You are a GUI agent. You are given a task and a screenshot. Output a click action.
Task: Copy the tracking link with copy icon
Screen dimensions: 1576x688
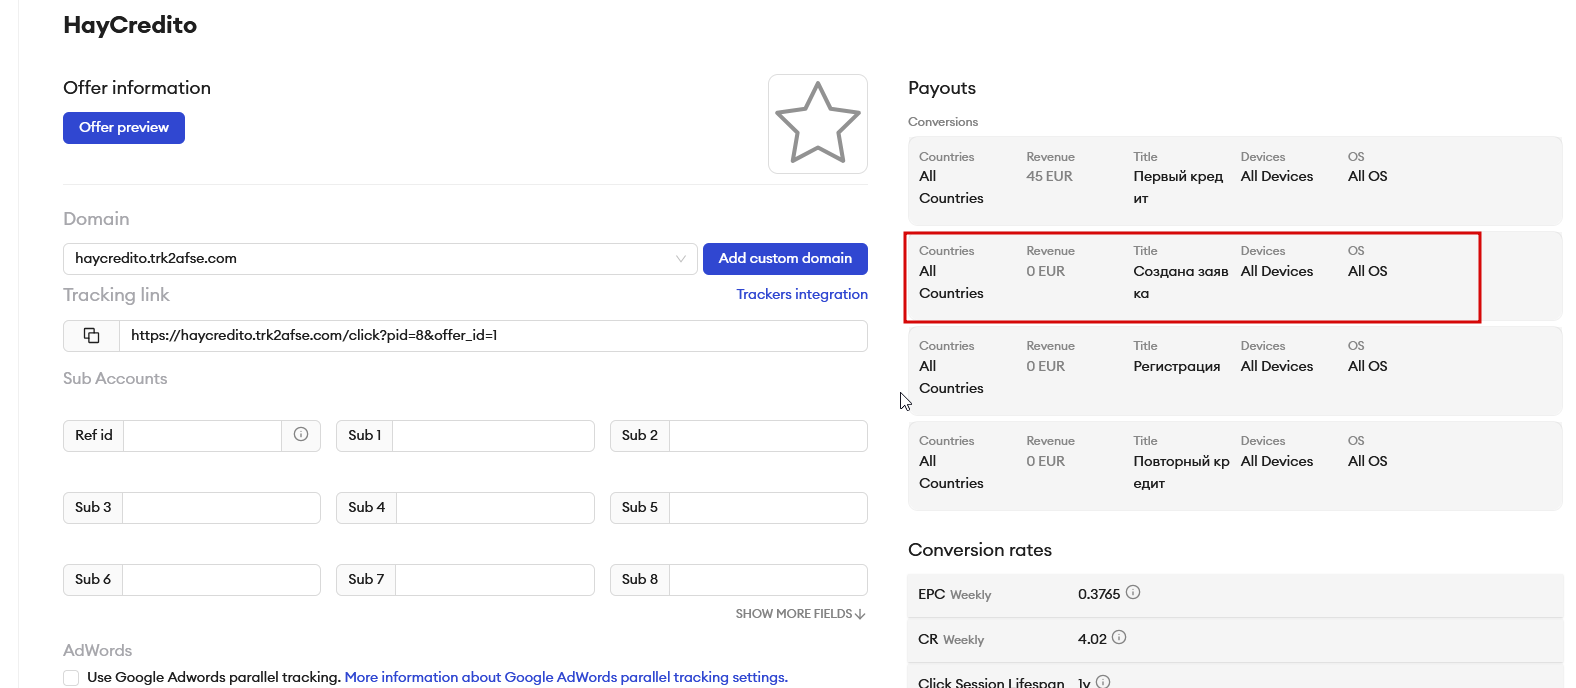91,336
